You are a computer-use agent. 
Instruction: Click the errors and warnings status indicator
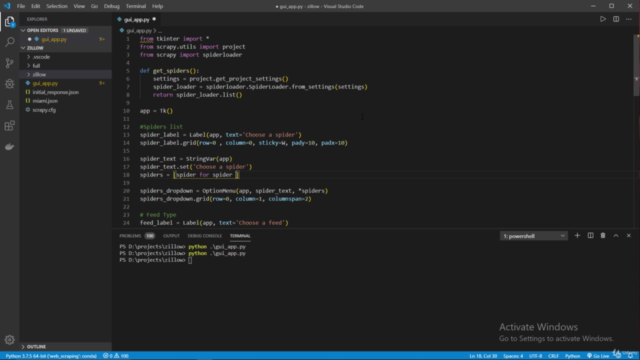point(116,356)
